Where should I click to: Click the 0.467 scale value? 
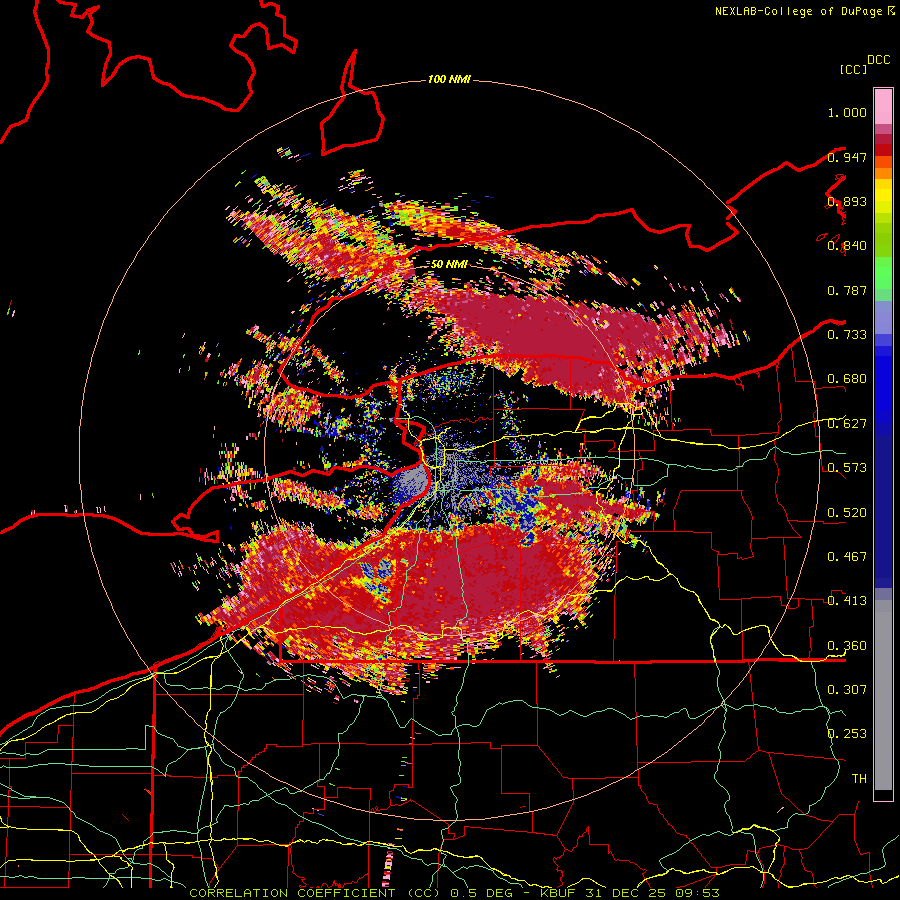click(847, 557)
